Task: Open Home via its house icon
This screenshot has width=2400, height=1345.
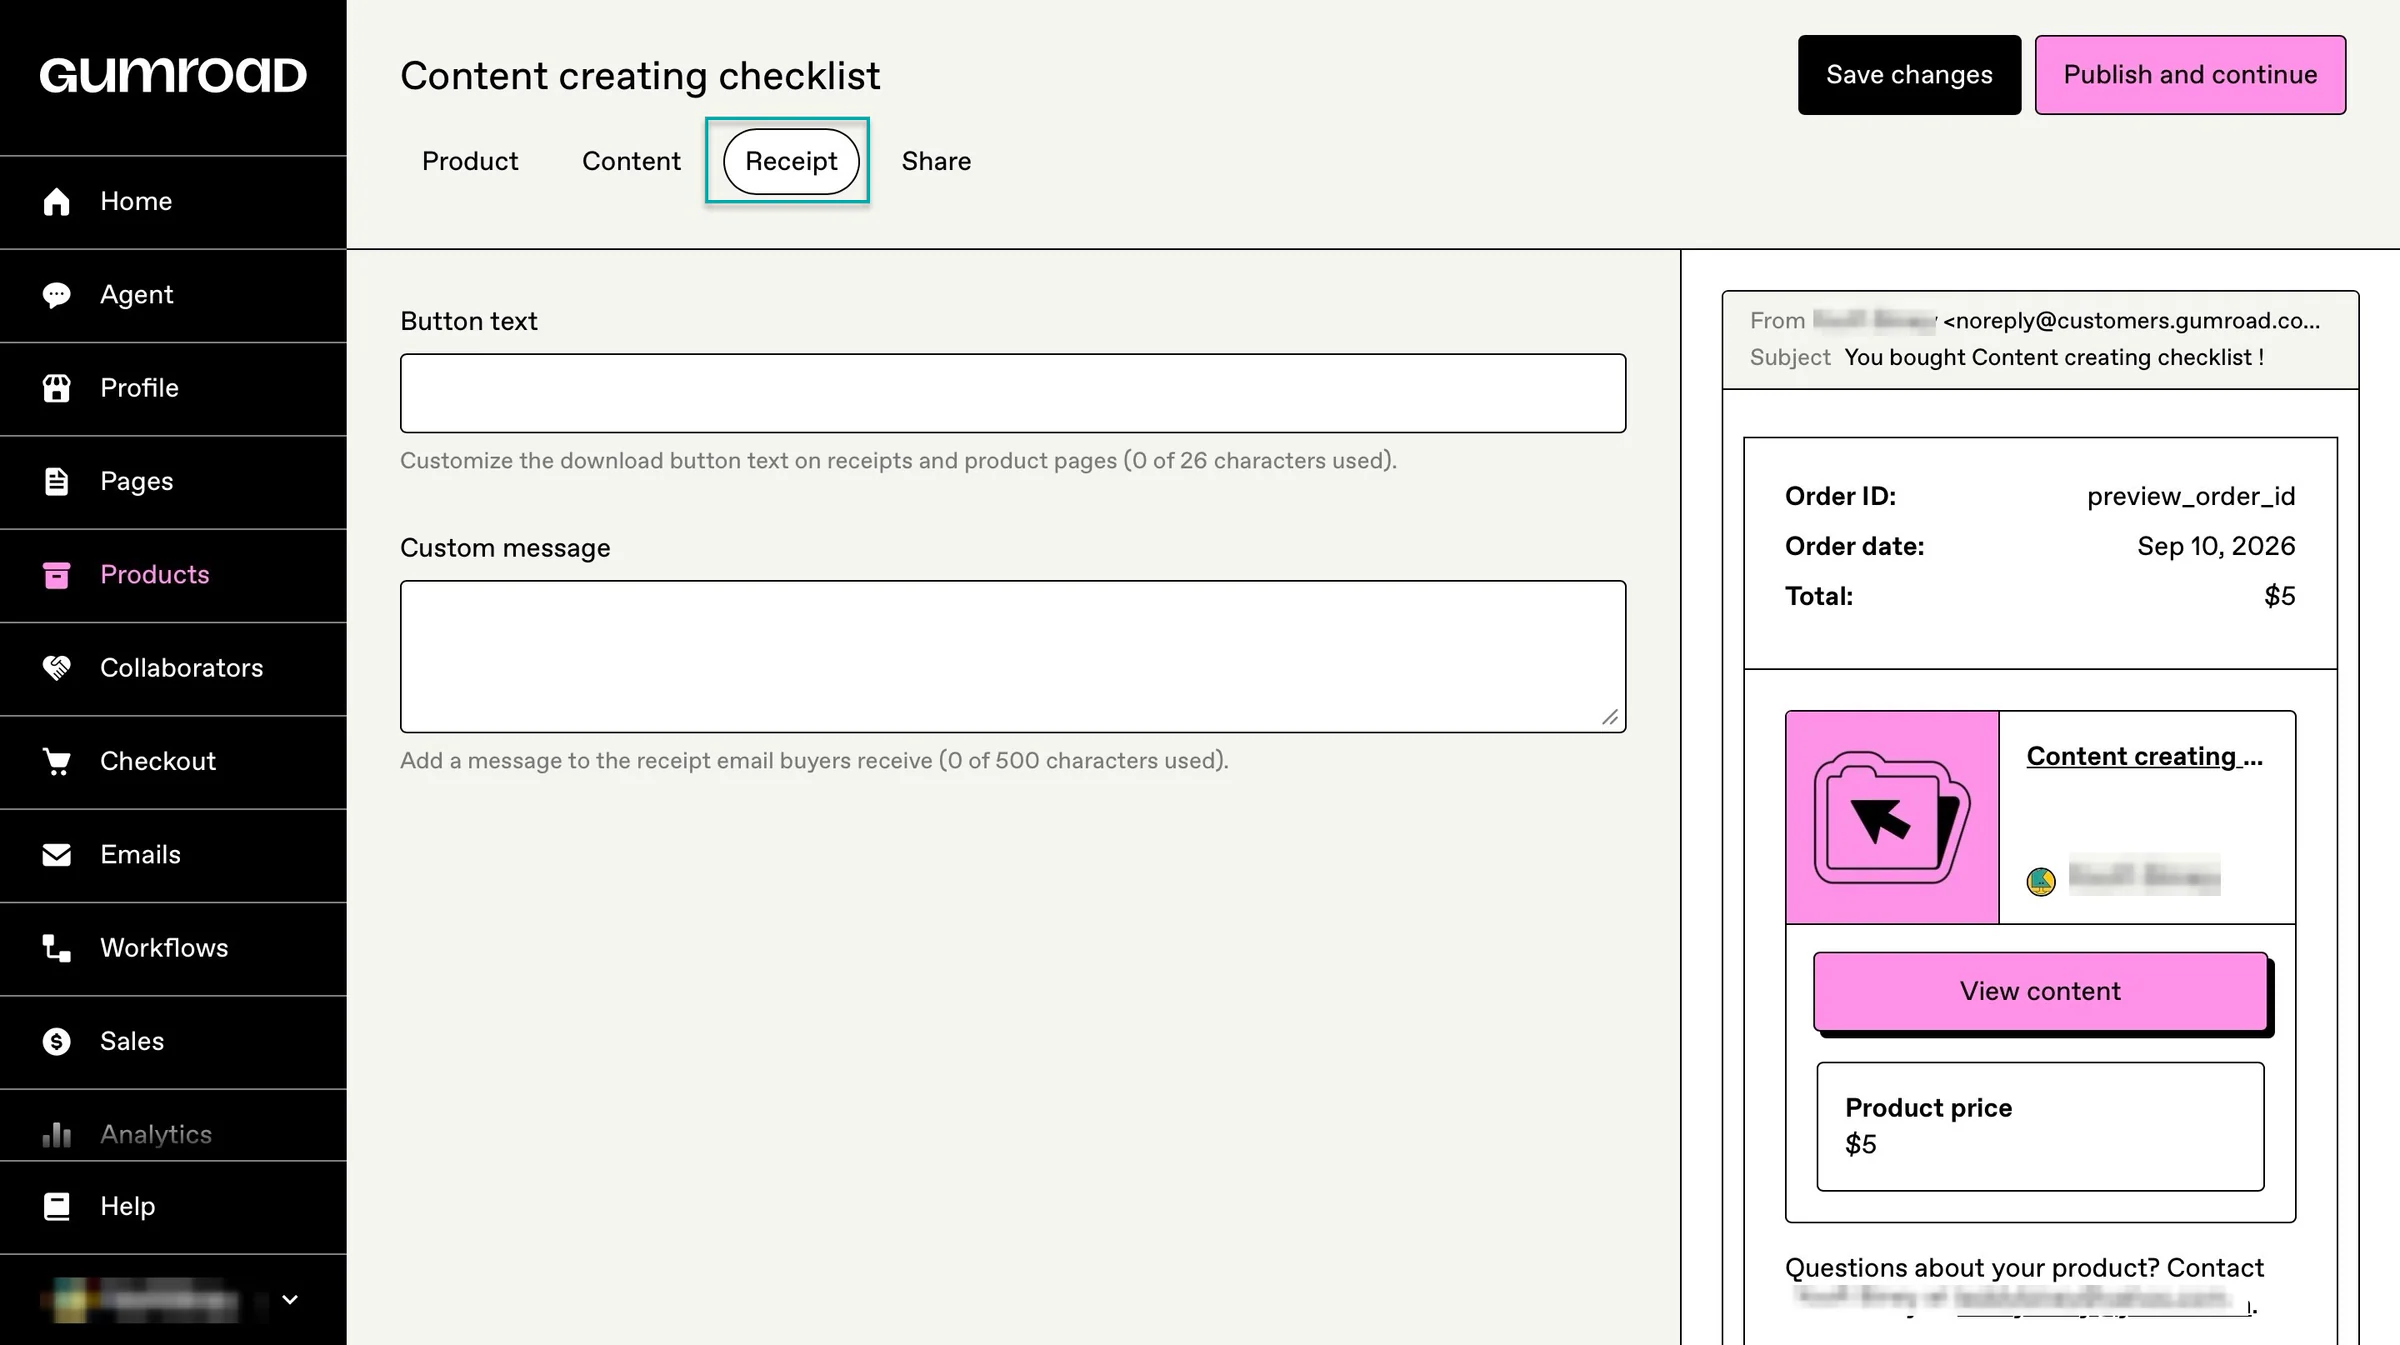Action: tap(57, 202)
